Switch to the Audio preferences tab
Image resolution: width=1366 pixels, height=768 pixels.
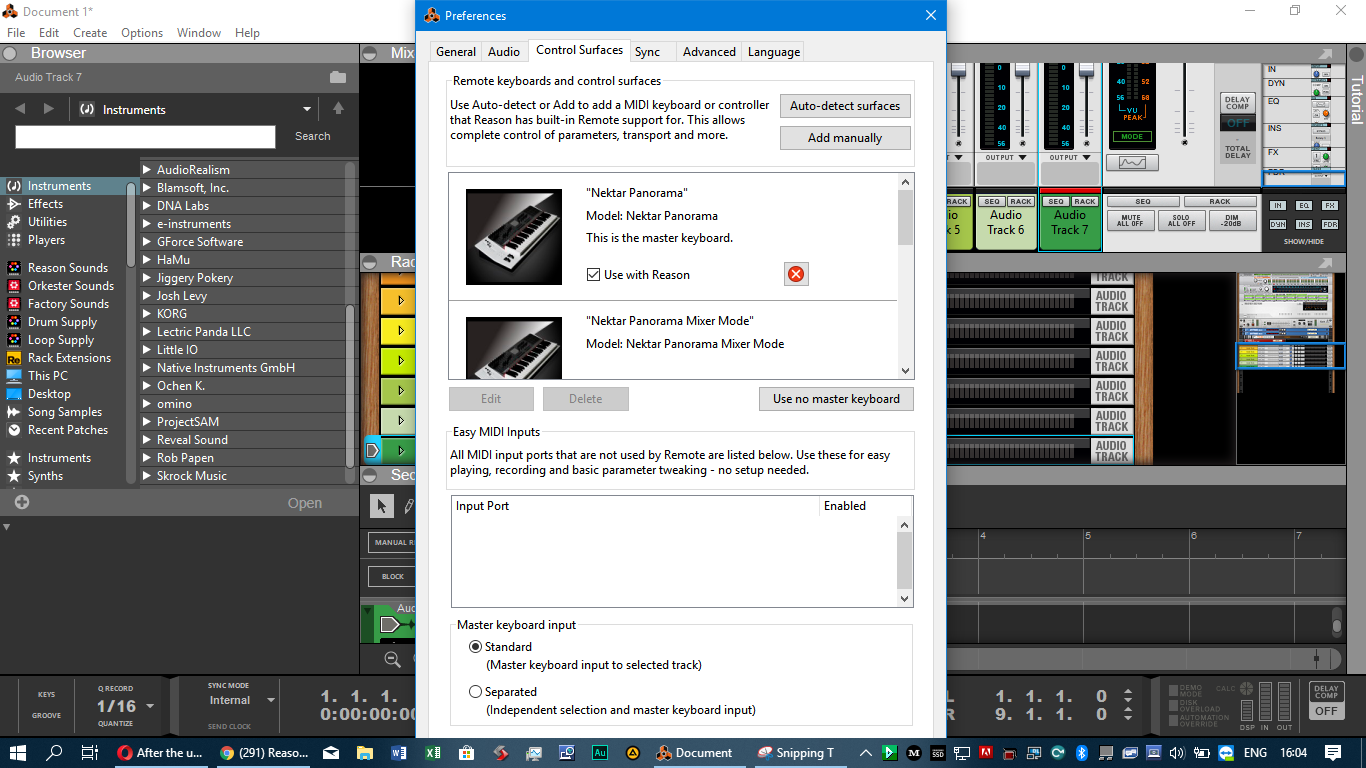coord(504,52)
